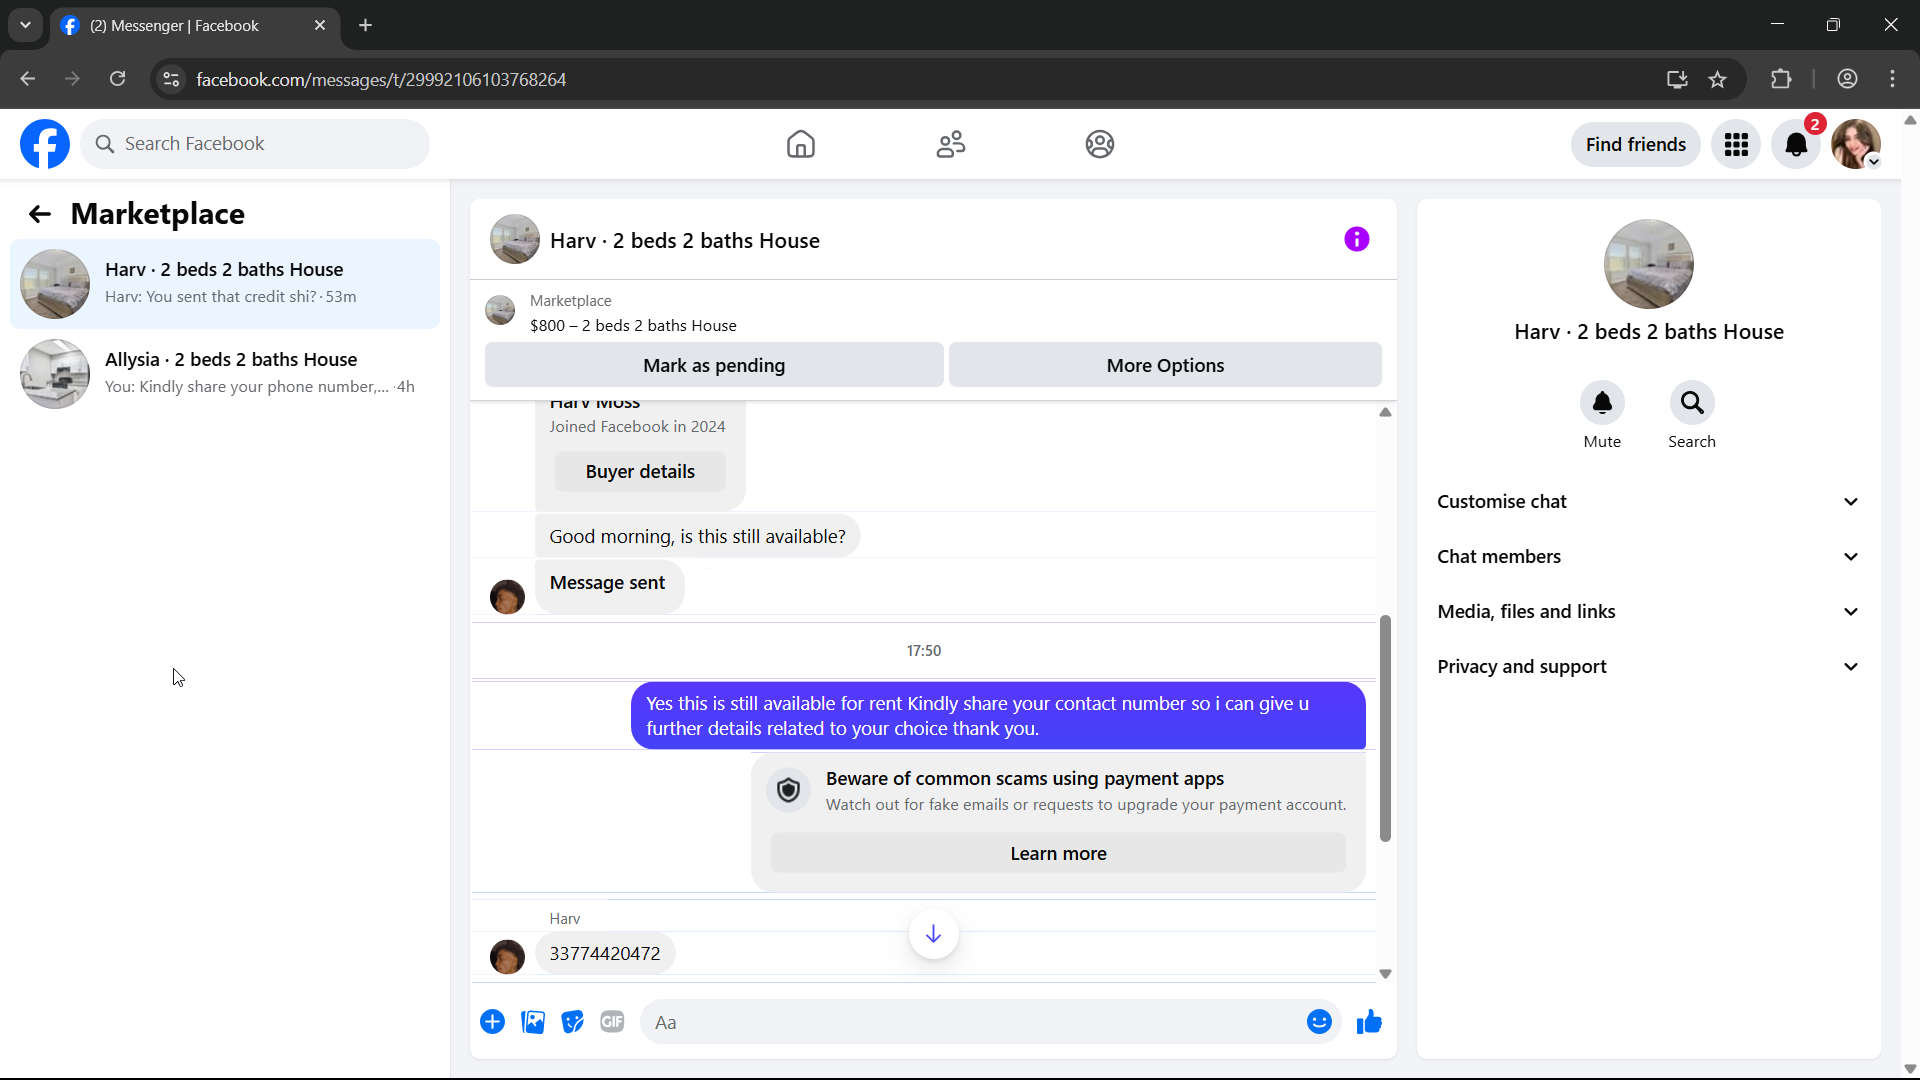Click the chat scrollbar thumb

tap(1385, 728)
